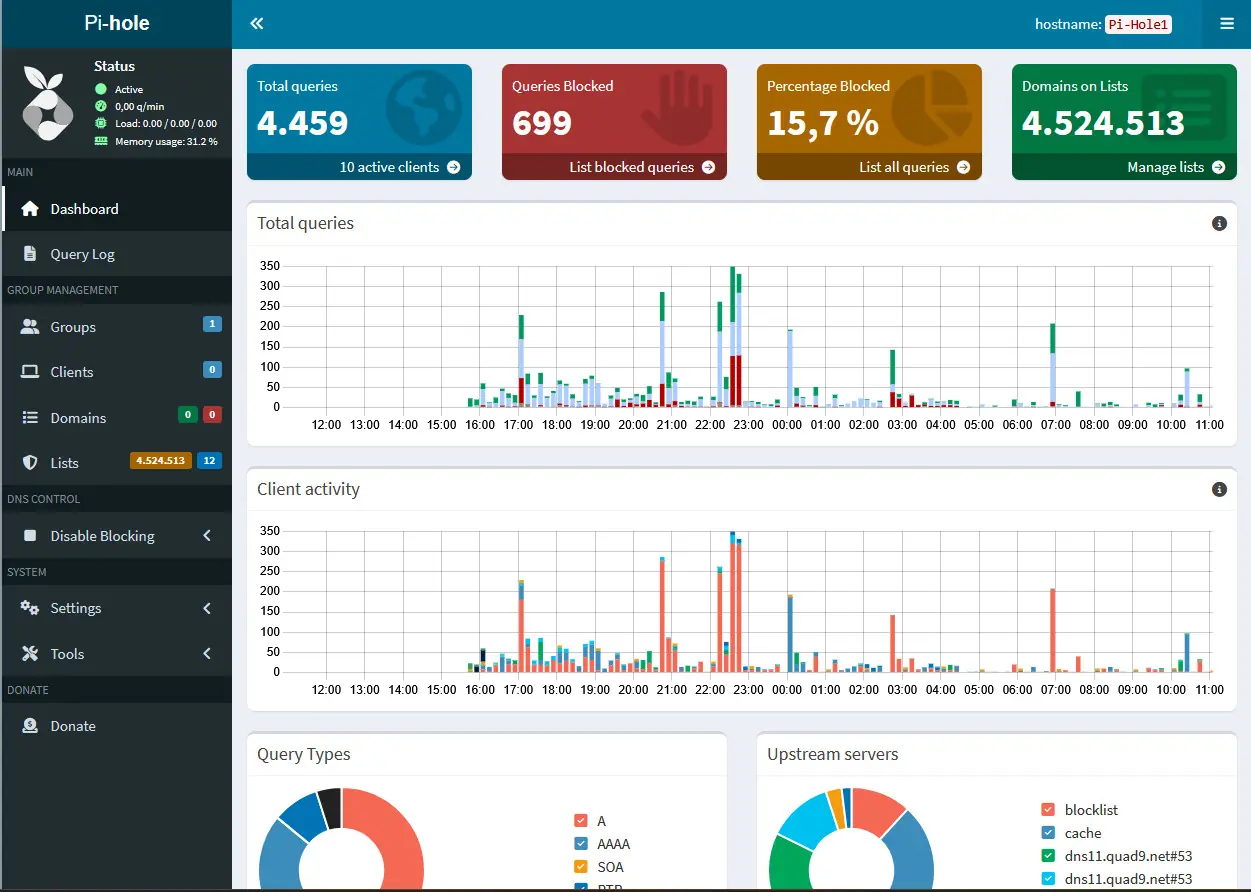Click the green "0" badge on Domains
1251x892 pixels.
[x=187, y=415]
